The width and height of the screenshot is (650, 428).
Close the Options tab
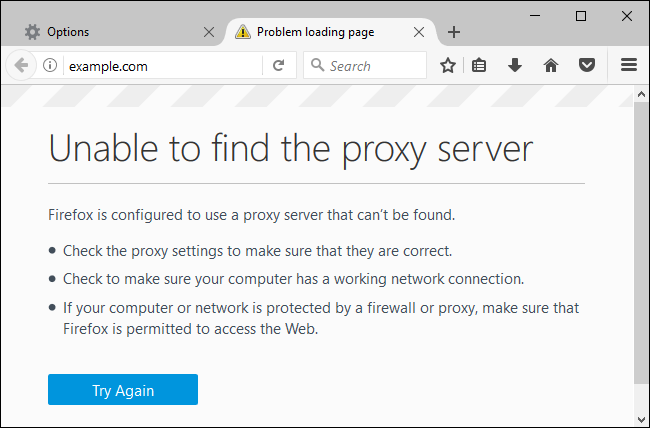tap(209, 32)
